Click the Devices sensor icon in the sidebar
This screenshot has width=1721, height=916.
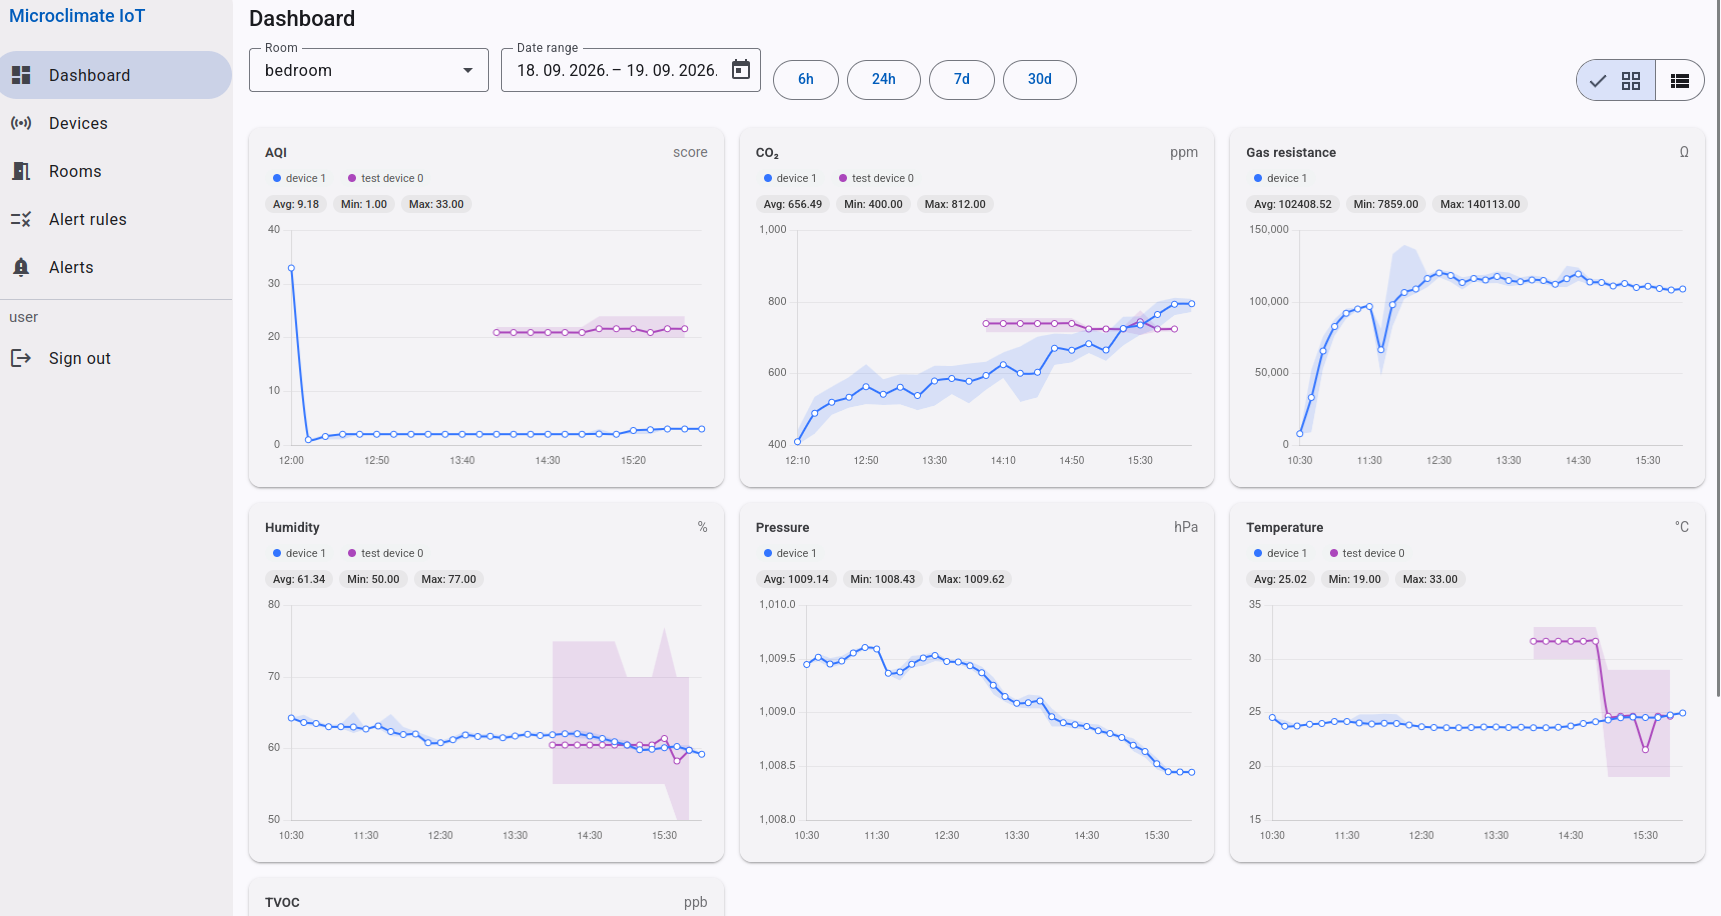(21, 123)
